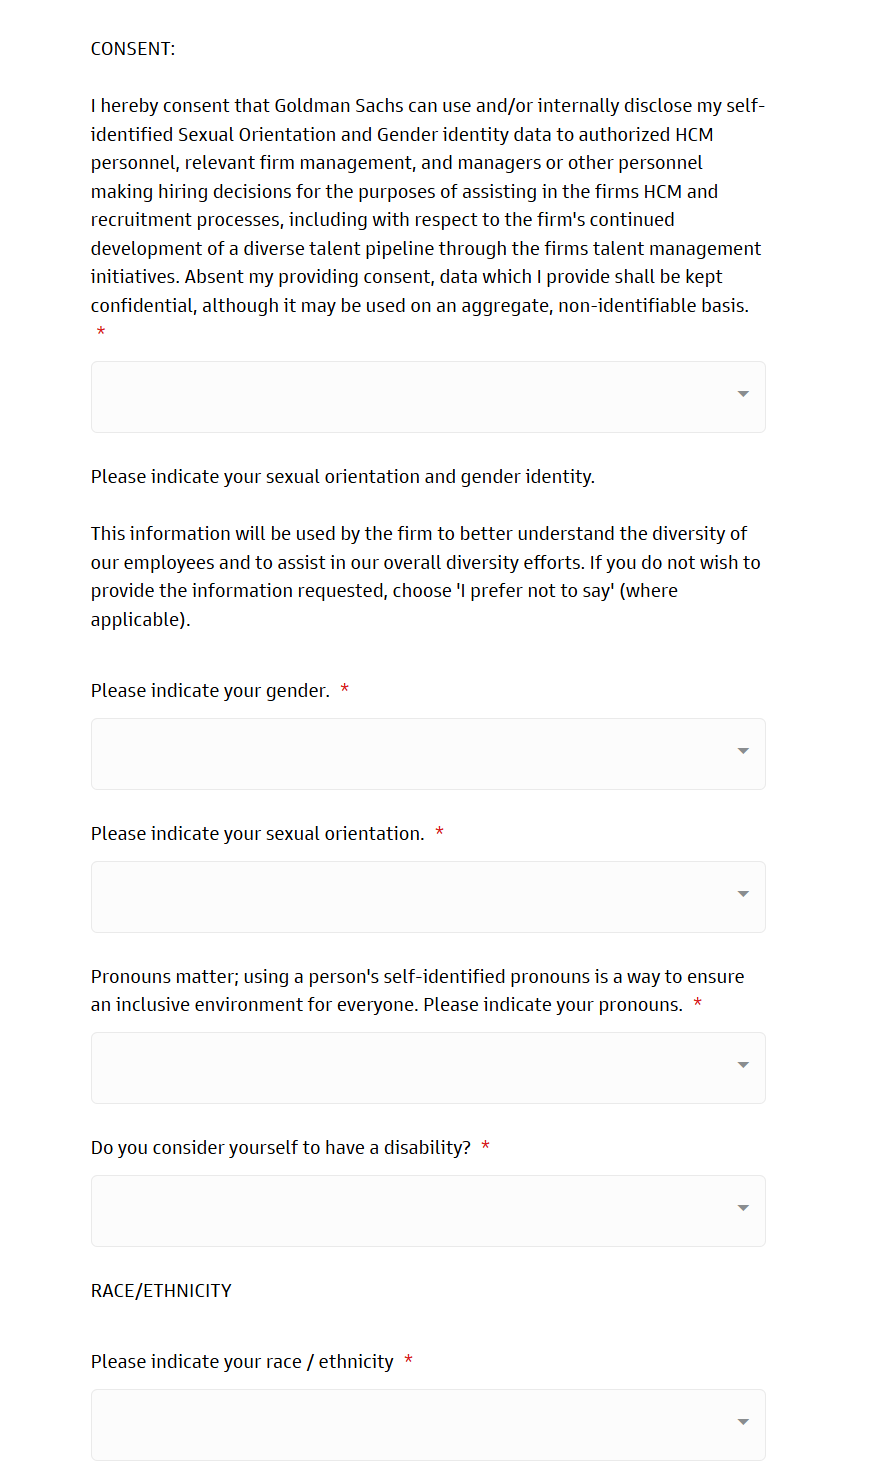
Task: Open the sexual orientation dropdown
Action: [x=428, y=897]
